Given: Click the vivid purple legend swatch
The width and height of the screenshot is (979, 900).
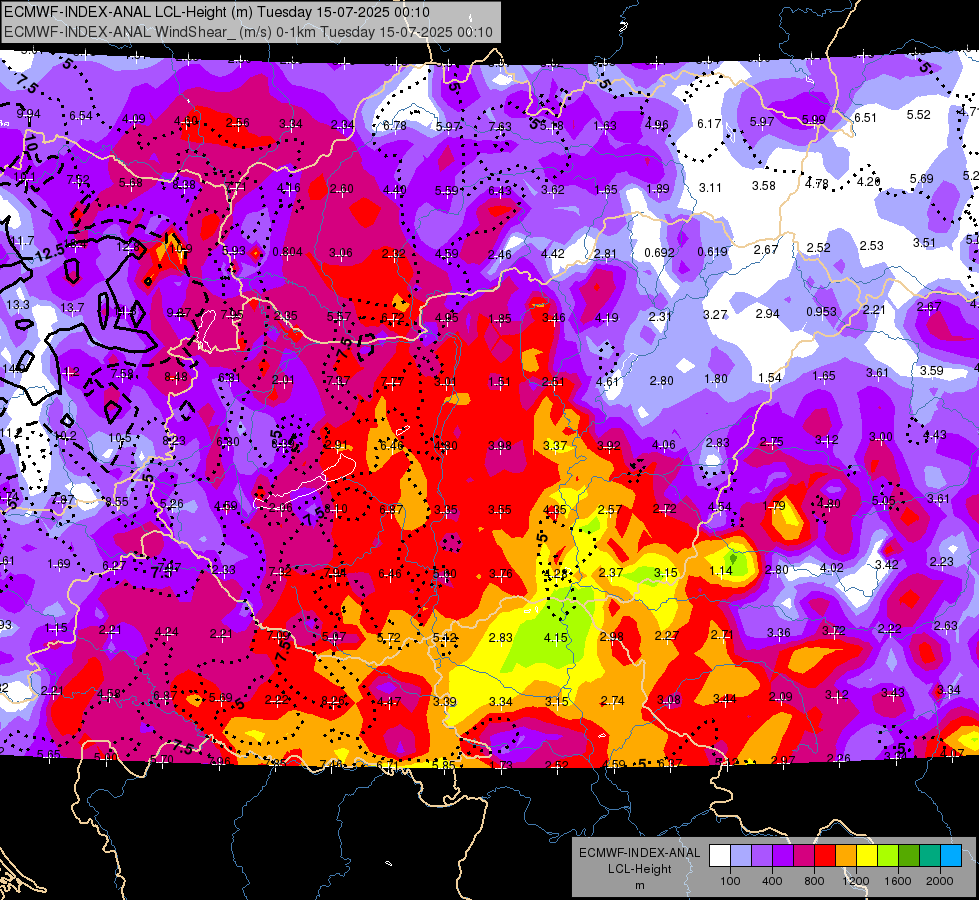Looking at the screenshot, I should [x=783, y=856].
